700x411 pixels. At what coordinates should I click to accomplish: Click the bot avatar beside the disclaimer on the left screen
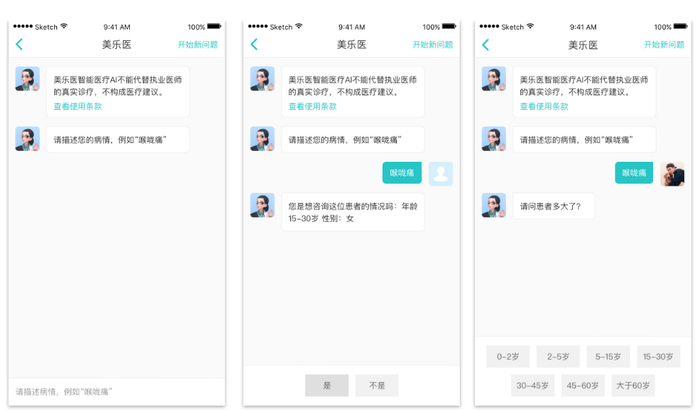click(x=27, y=79)
